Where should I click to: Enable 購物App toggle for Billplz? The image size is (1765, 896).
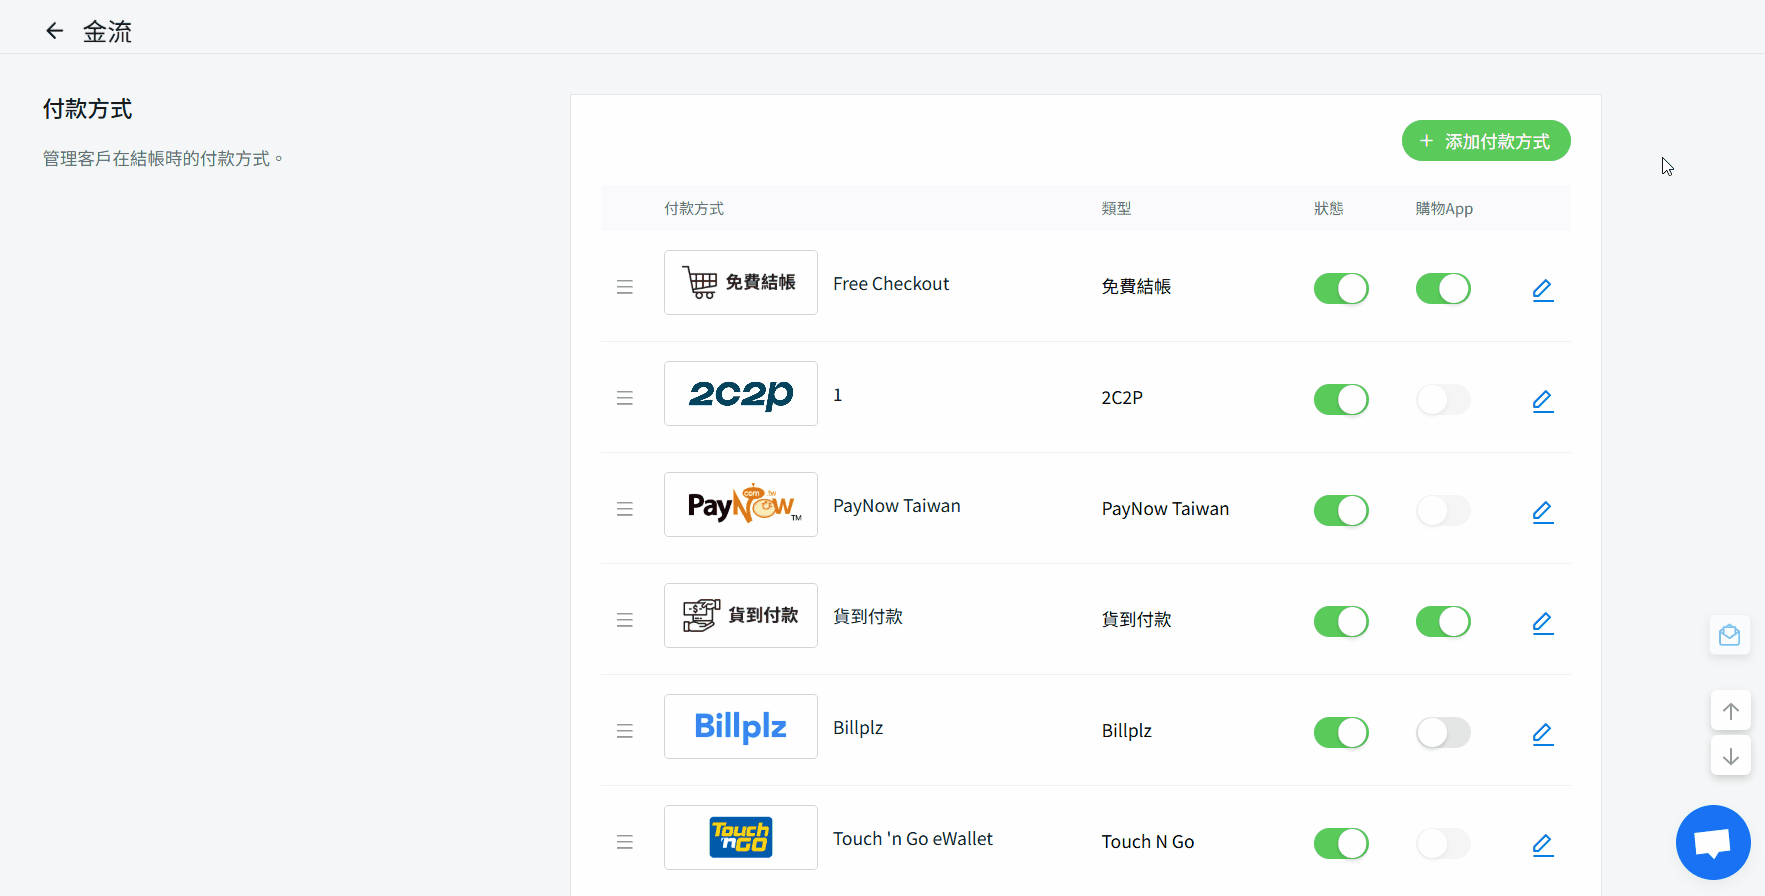(1442, 733)
